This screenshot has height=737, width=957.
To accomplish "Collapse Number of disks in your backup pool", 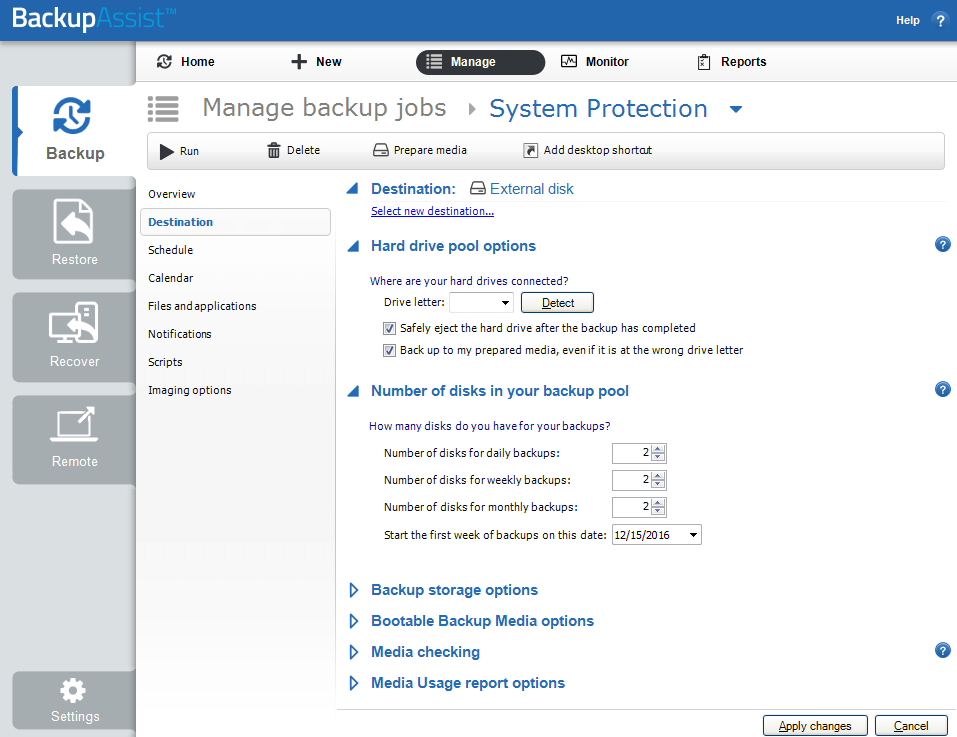I will coord(353,391).
